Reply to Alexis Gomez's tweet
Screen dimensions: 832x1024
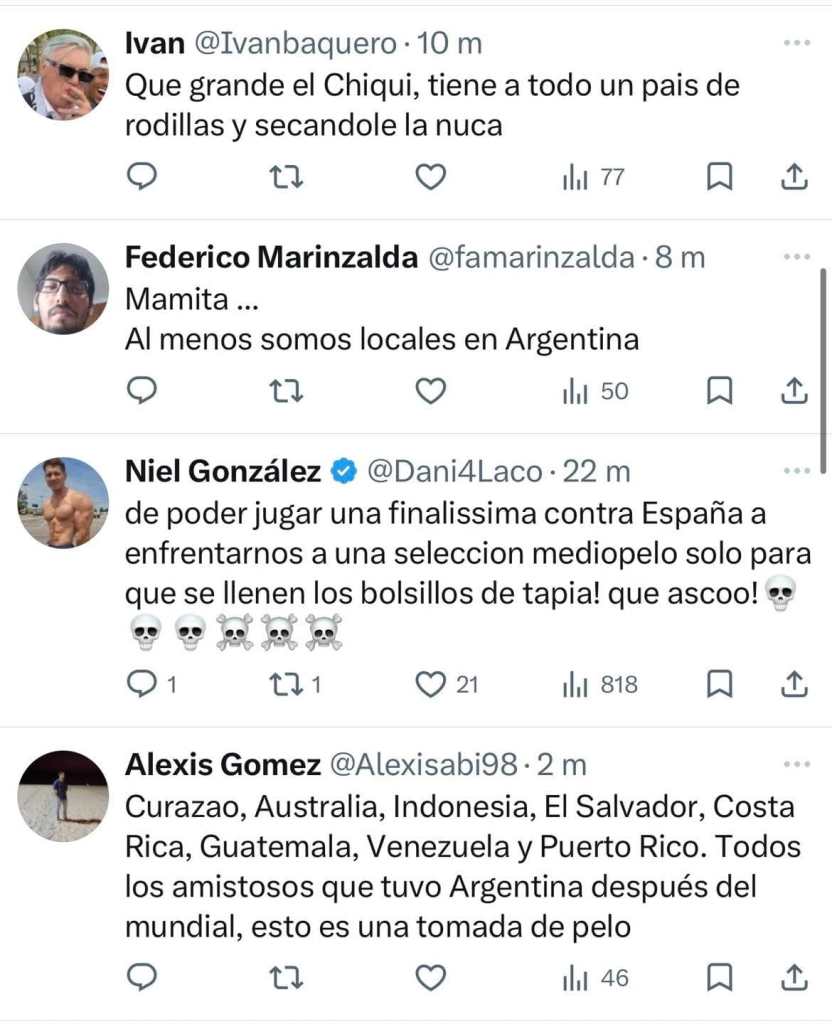coord(143,977)
